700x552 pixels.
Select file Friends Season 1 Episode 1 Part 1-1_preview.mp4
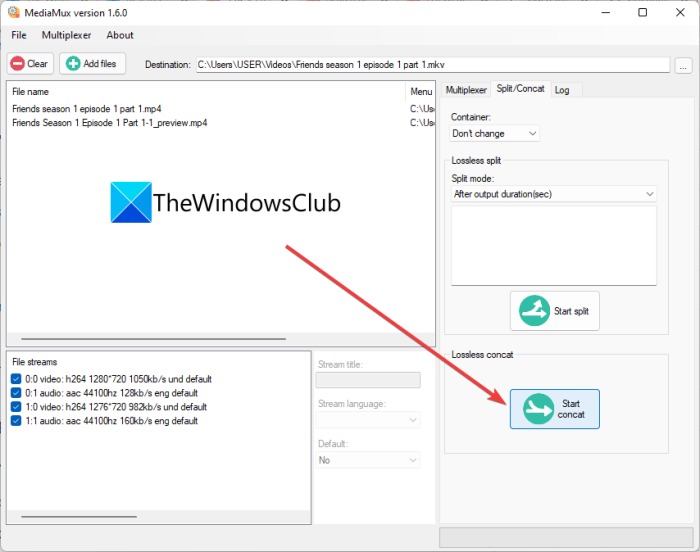109,122
